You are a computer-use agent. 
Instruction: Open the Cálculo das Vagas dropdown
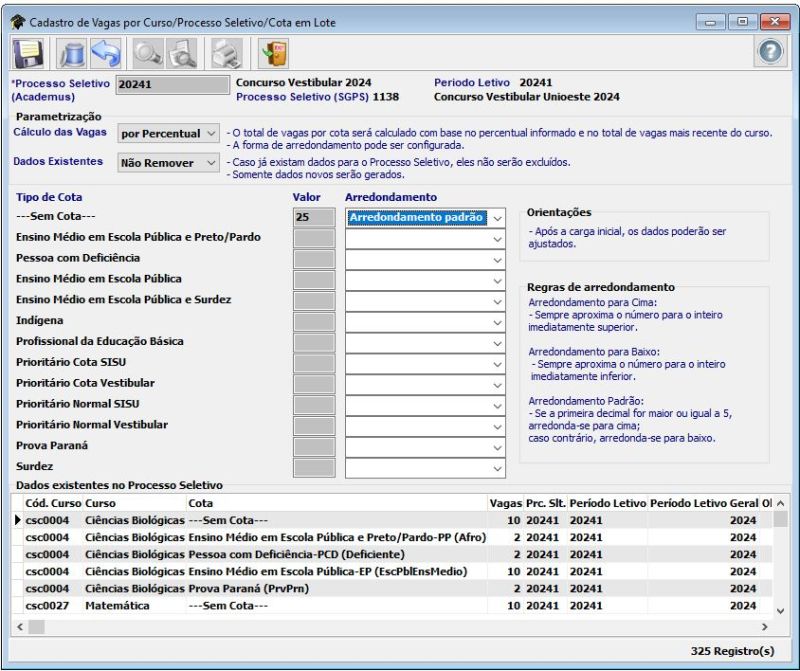click(167, 133)
